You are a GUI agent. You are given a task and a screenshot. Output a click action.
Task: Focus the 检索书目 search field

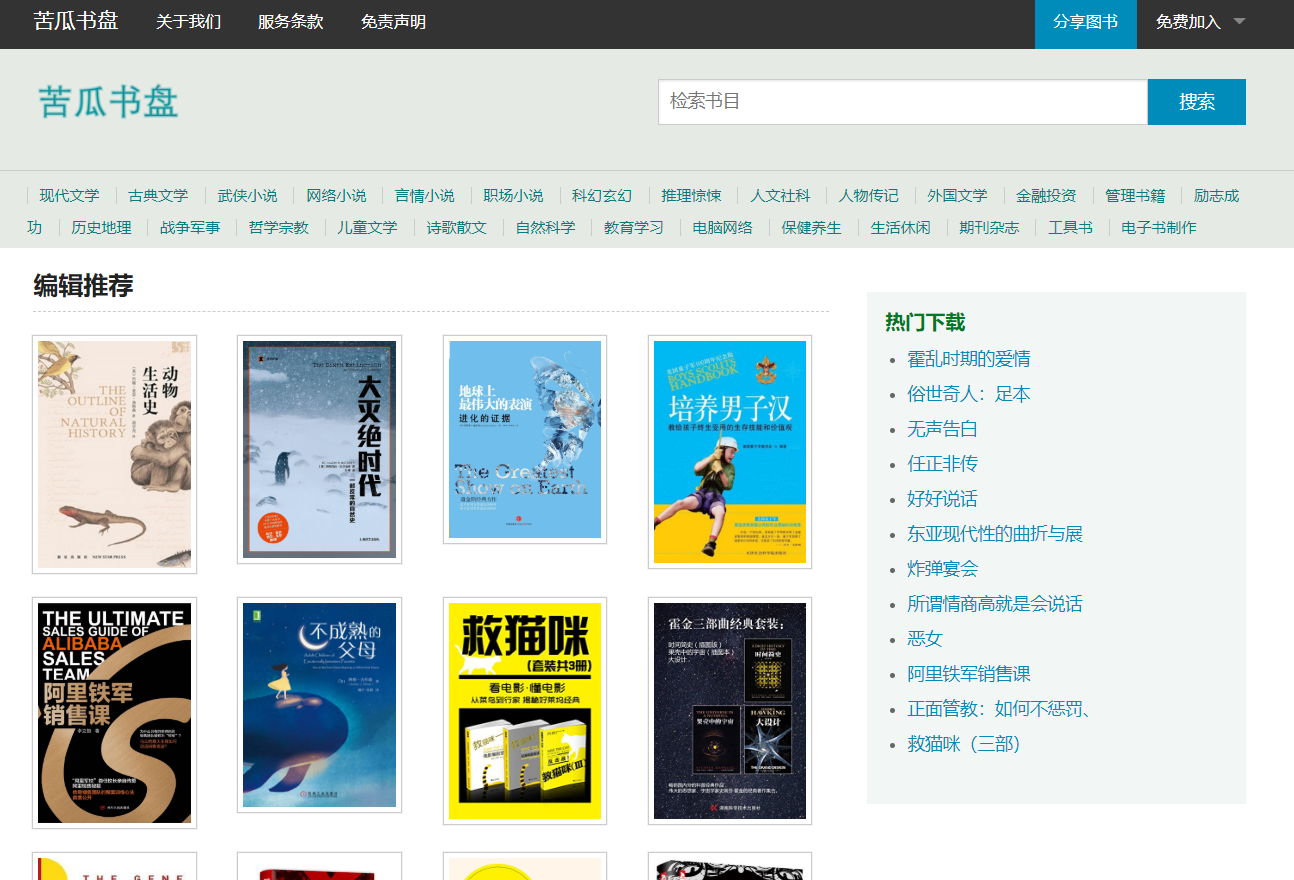tap(902, 102)
